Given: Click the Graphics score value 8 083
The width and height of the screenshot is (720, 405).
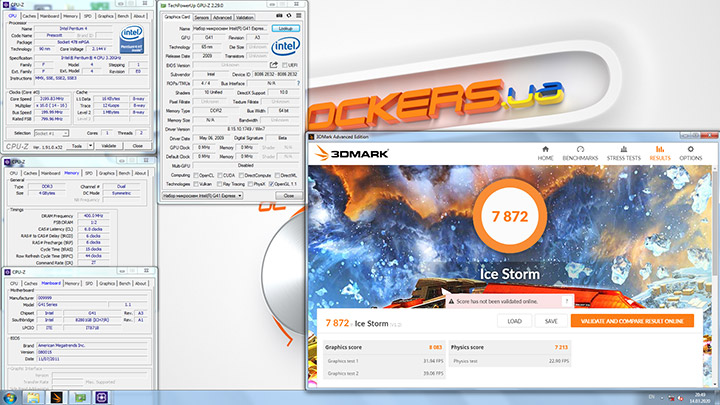Looking at the screenshot, I should click(x=435, y=347).
